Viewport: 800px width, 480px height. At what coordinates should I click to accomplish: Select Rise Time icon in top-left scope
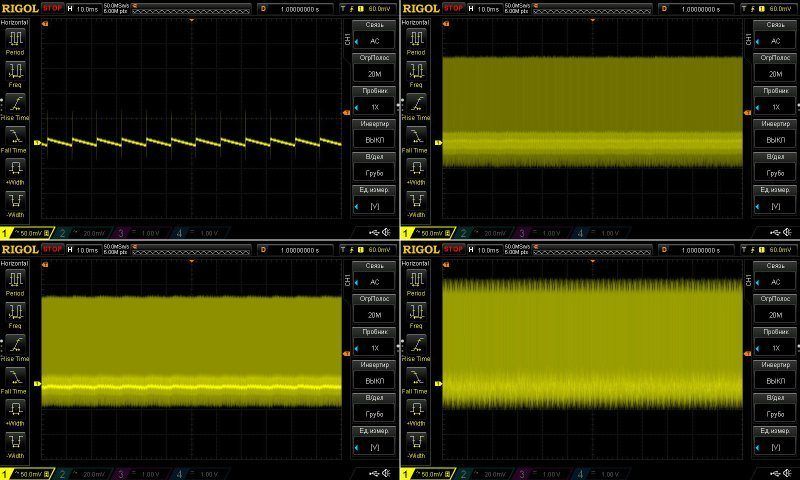tap(17, 103)
